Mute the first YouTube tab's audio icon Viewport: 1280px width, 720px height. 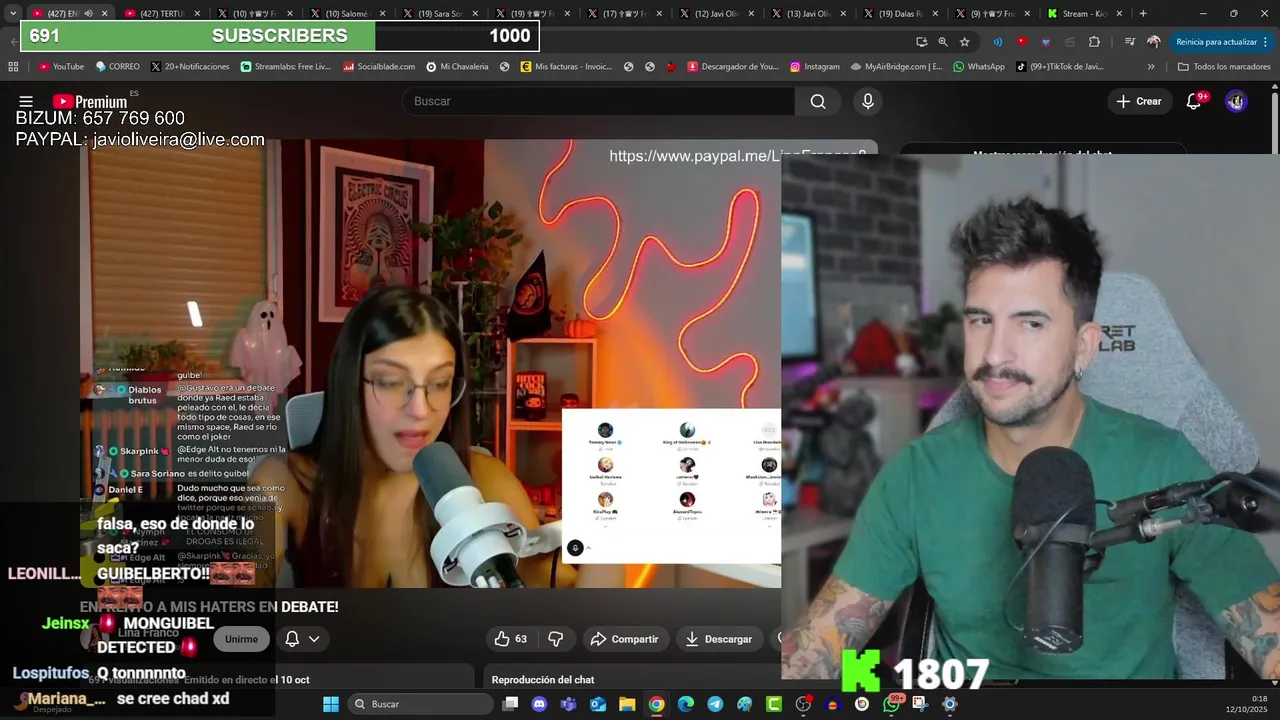[88, 14]
